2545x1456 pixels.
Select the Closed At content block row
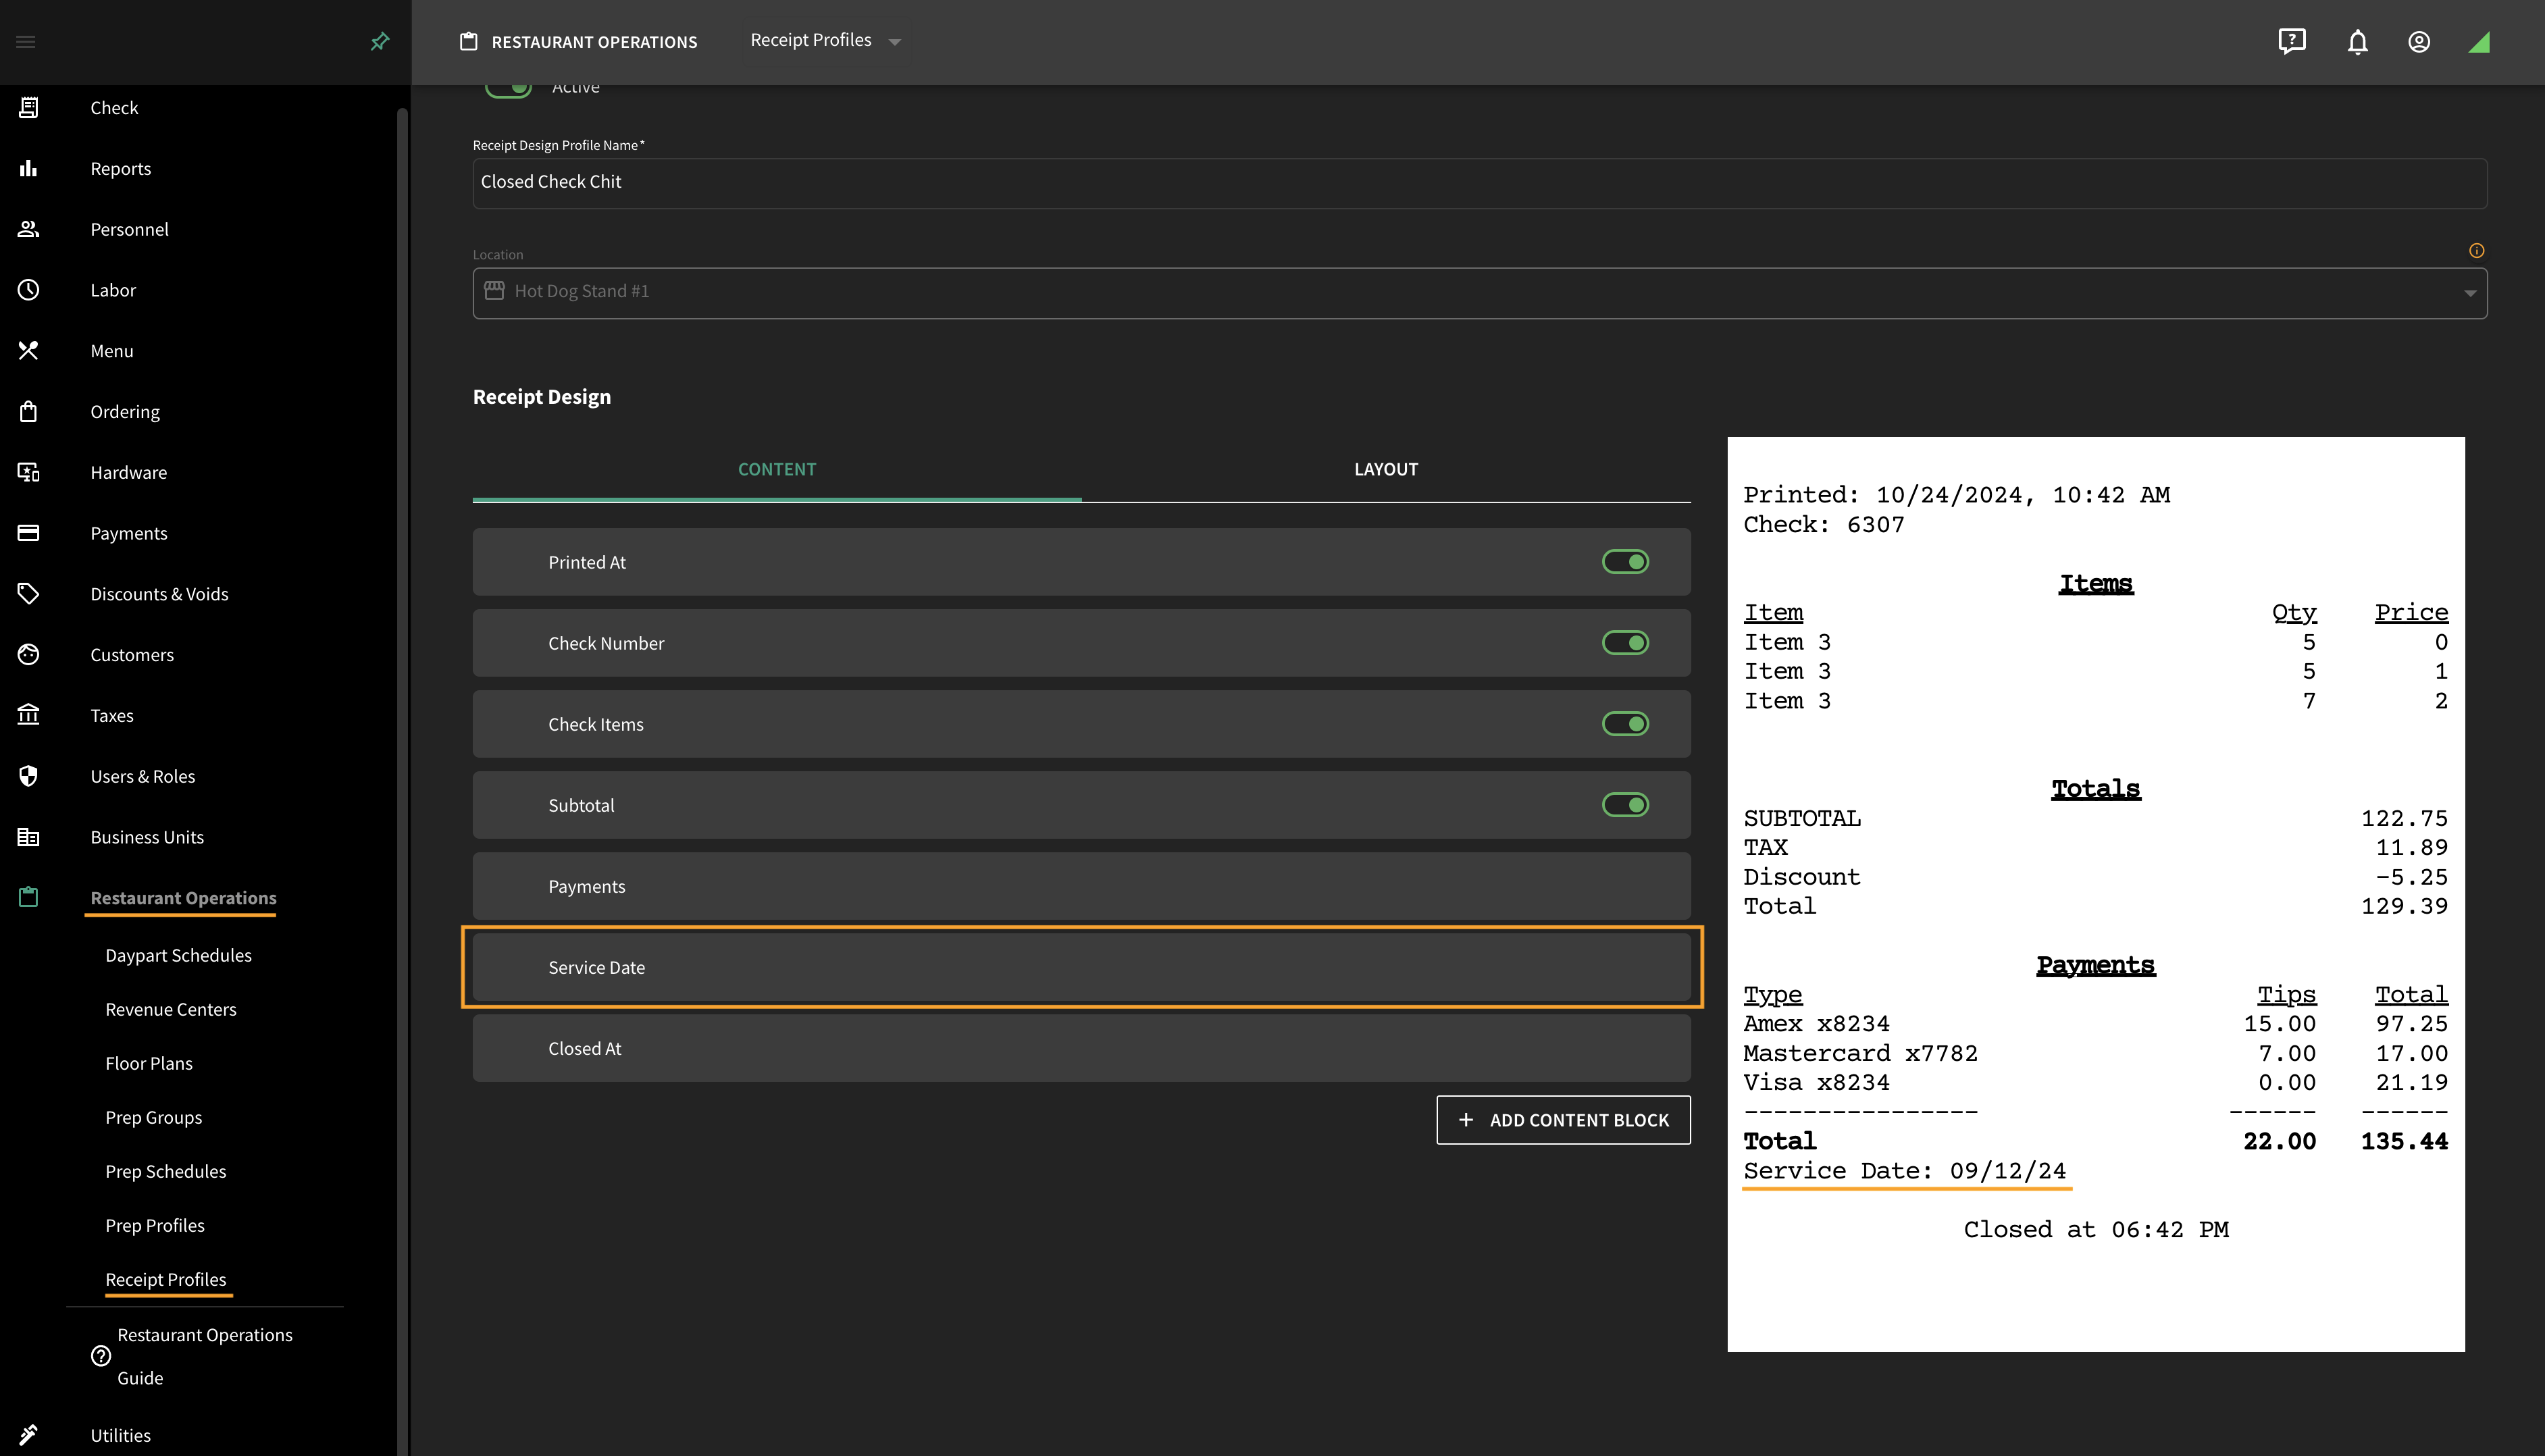point(1082,1048)
